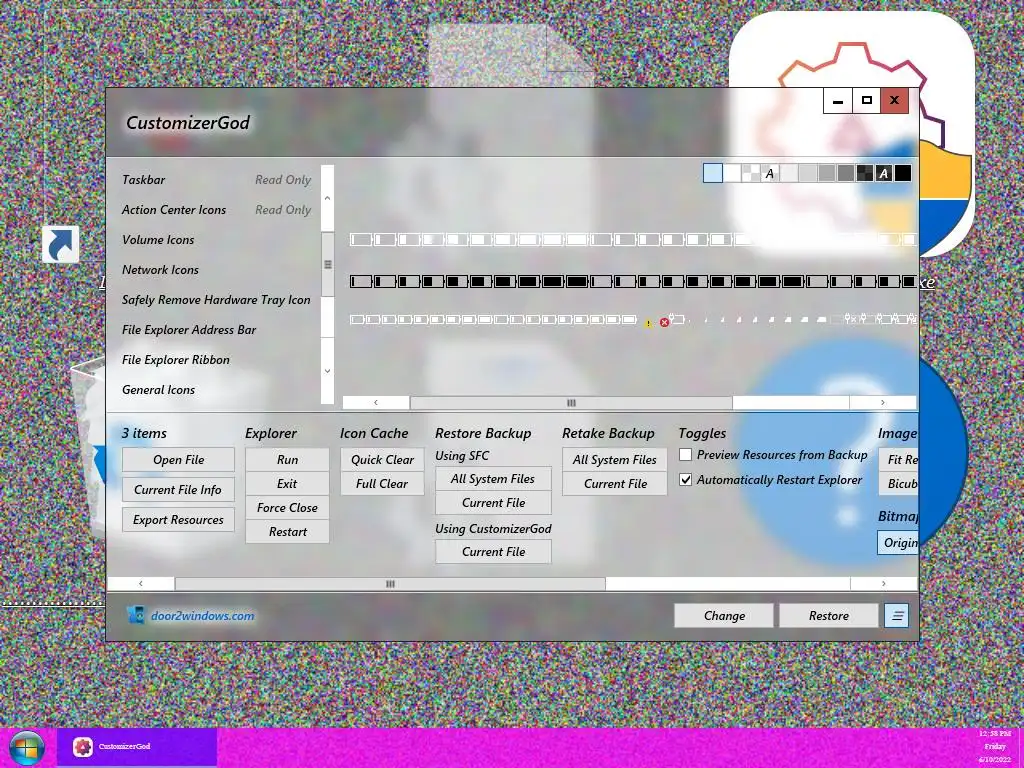Select the small battery icons third row

coord(632,319)
